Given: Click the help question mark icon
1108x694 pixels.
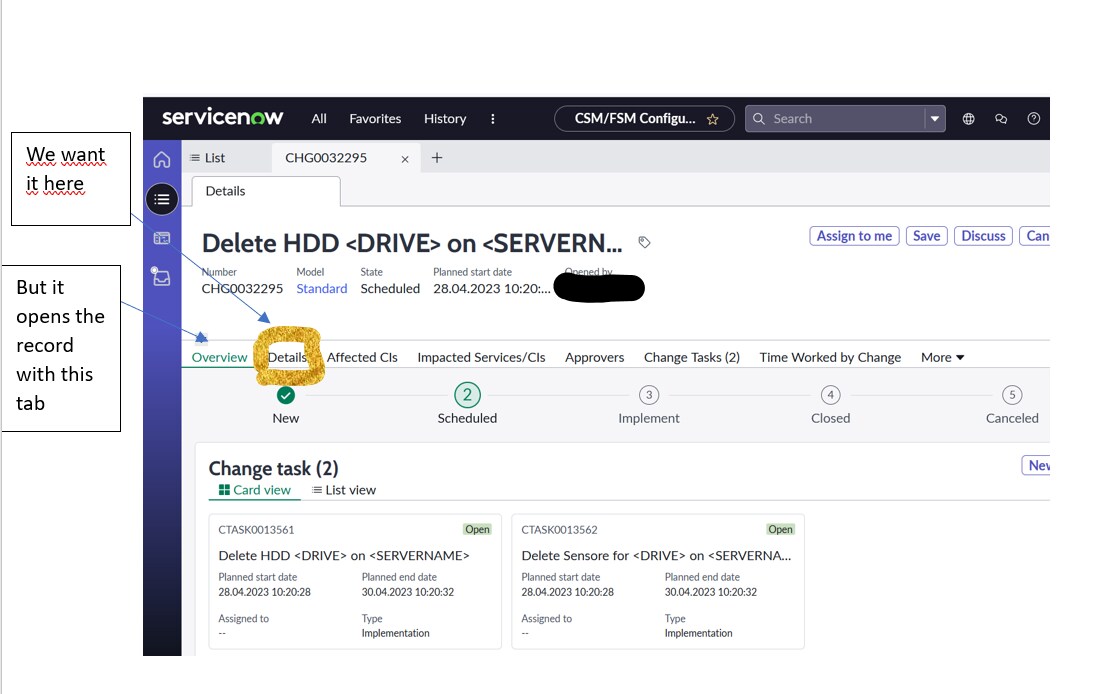Looking at the screenshot, I should coord(1034,118).
